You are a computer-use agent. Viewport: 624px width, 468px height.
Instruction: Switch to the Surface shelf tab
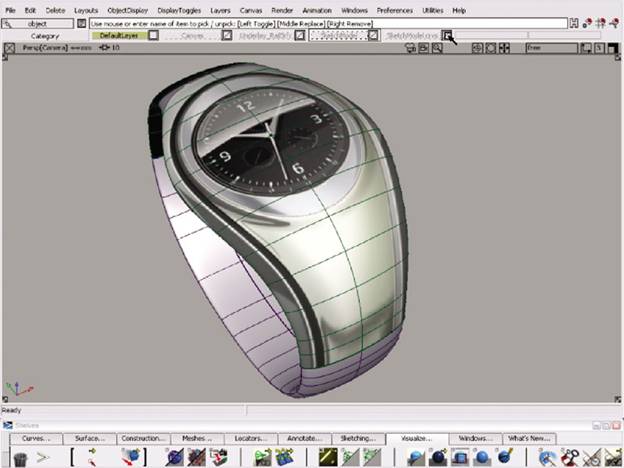90,439
